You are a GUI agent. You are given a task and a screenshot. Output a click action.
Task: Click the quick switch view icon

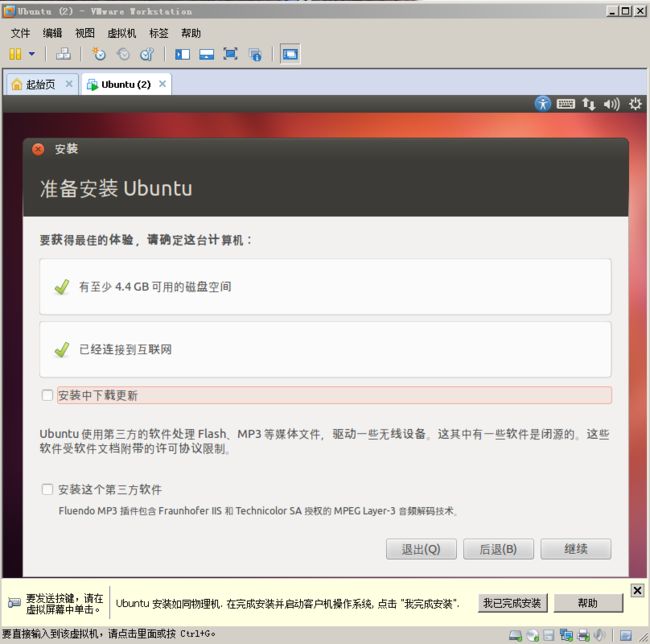click(x=206, y=54)
